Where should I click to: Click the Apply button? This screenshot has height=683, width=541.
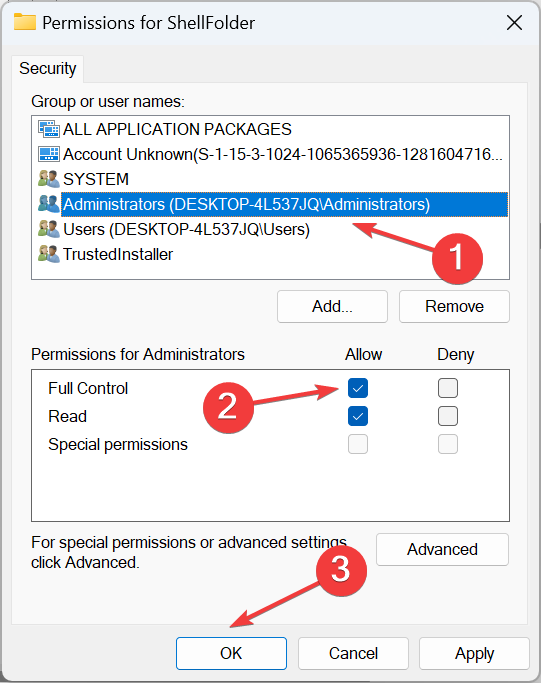[474, 653]
